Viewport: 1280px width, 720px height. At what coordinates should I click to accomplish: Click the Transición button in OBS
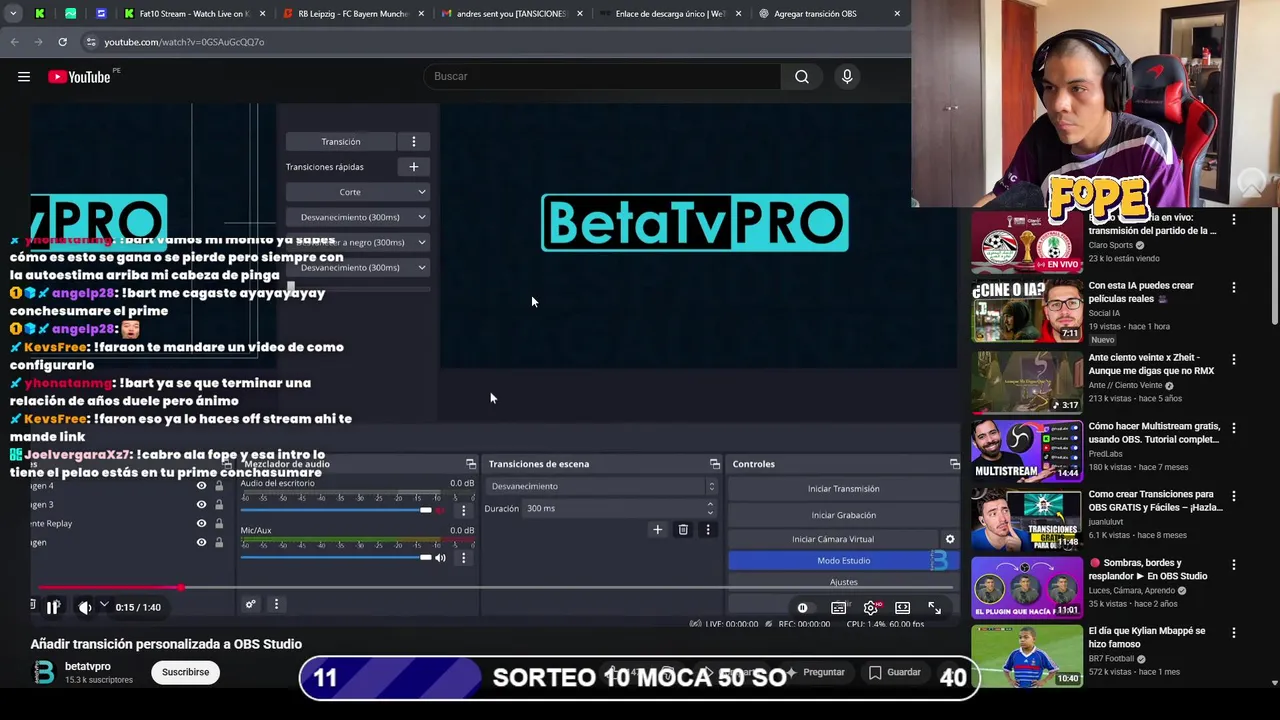(341, 142)
